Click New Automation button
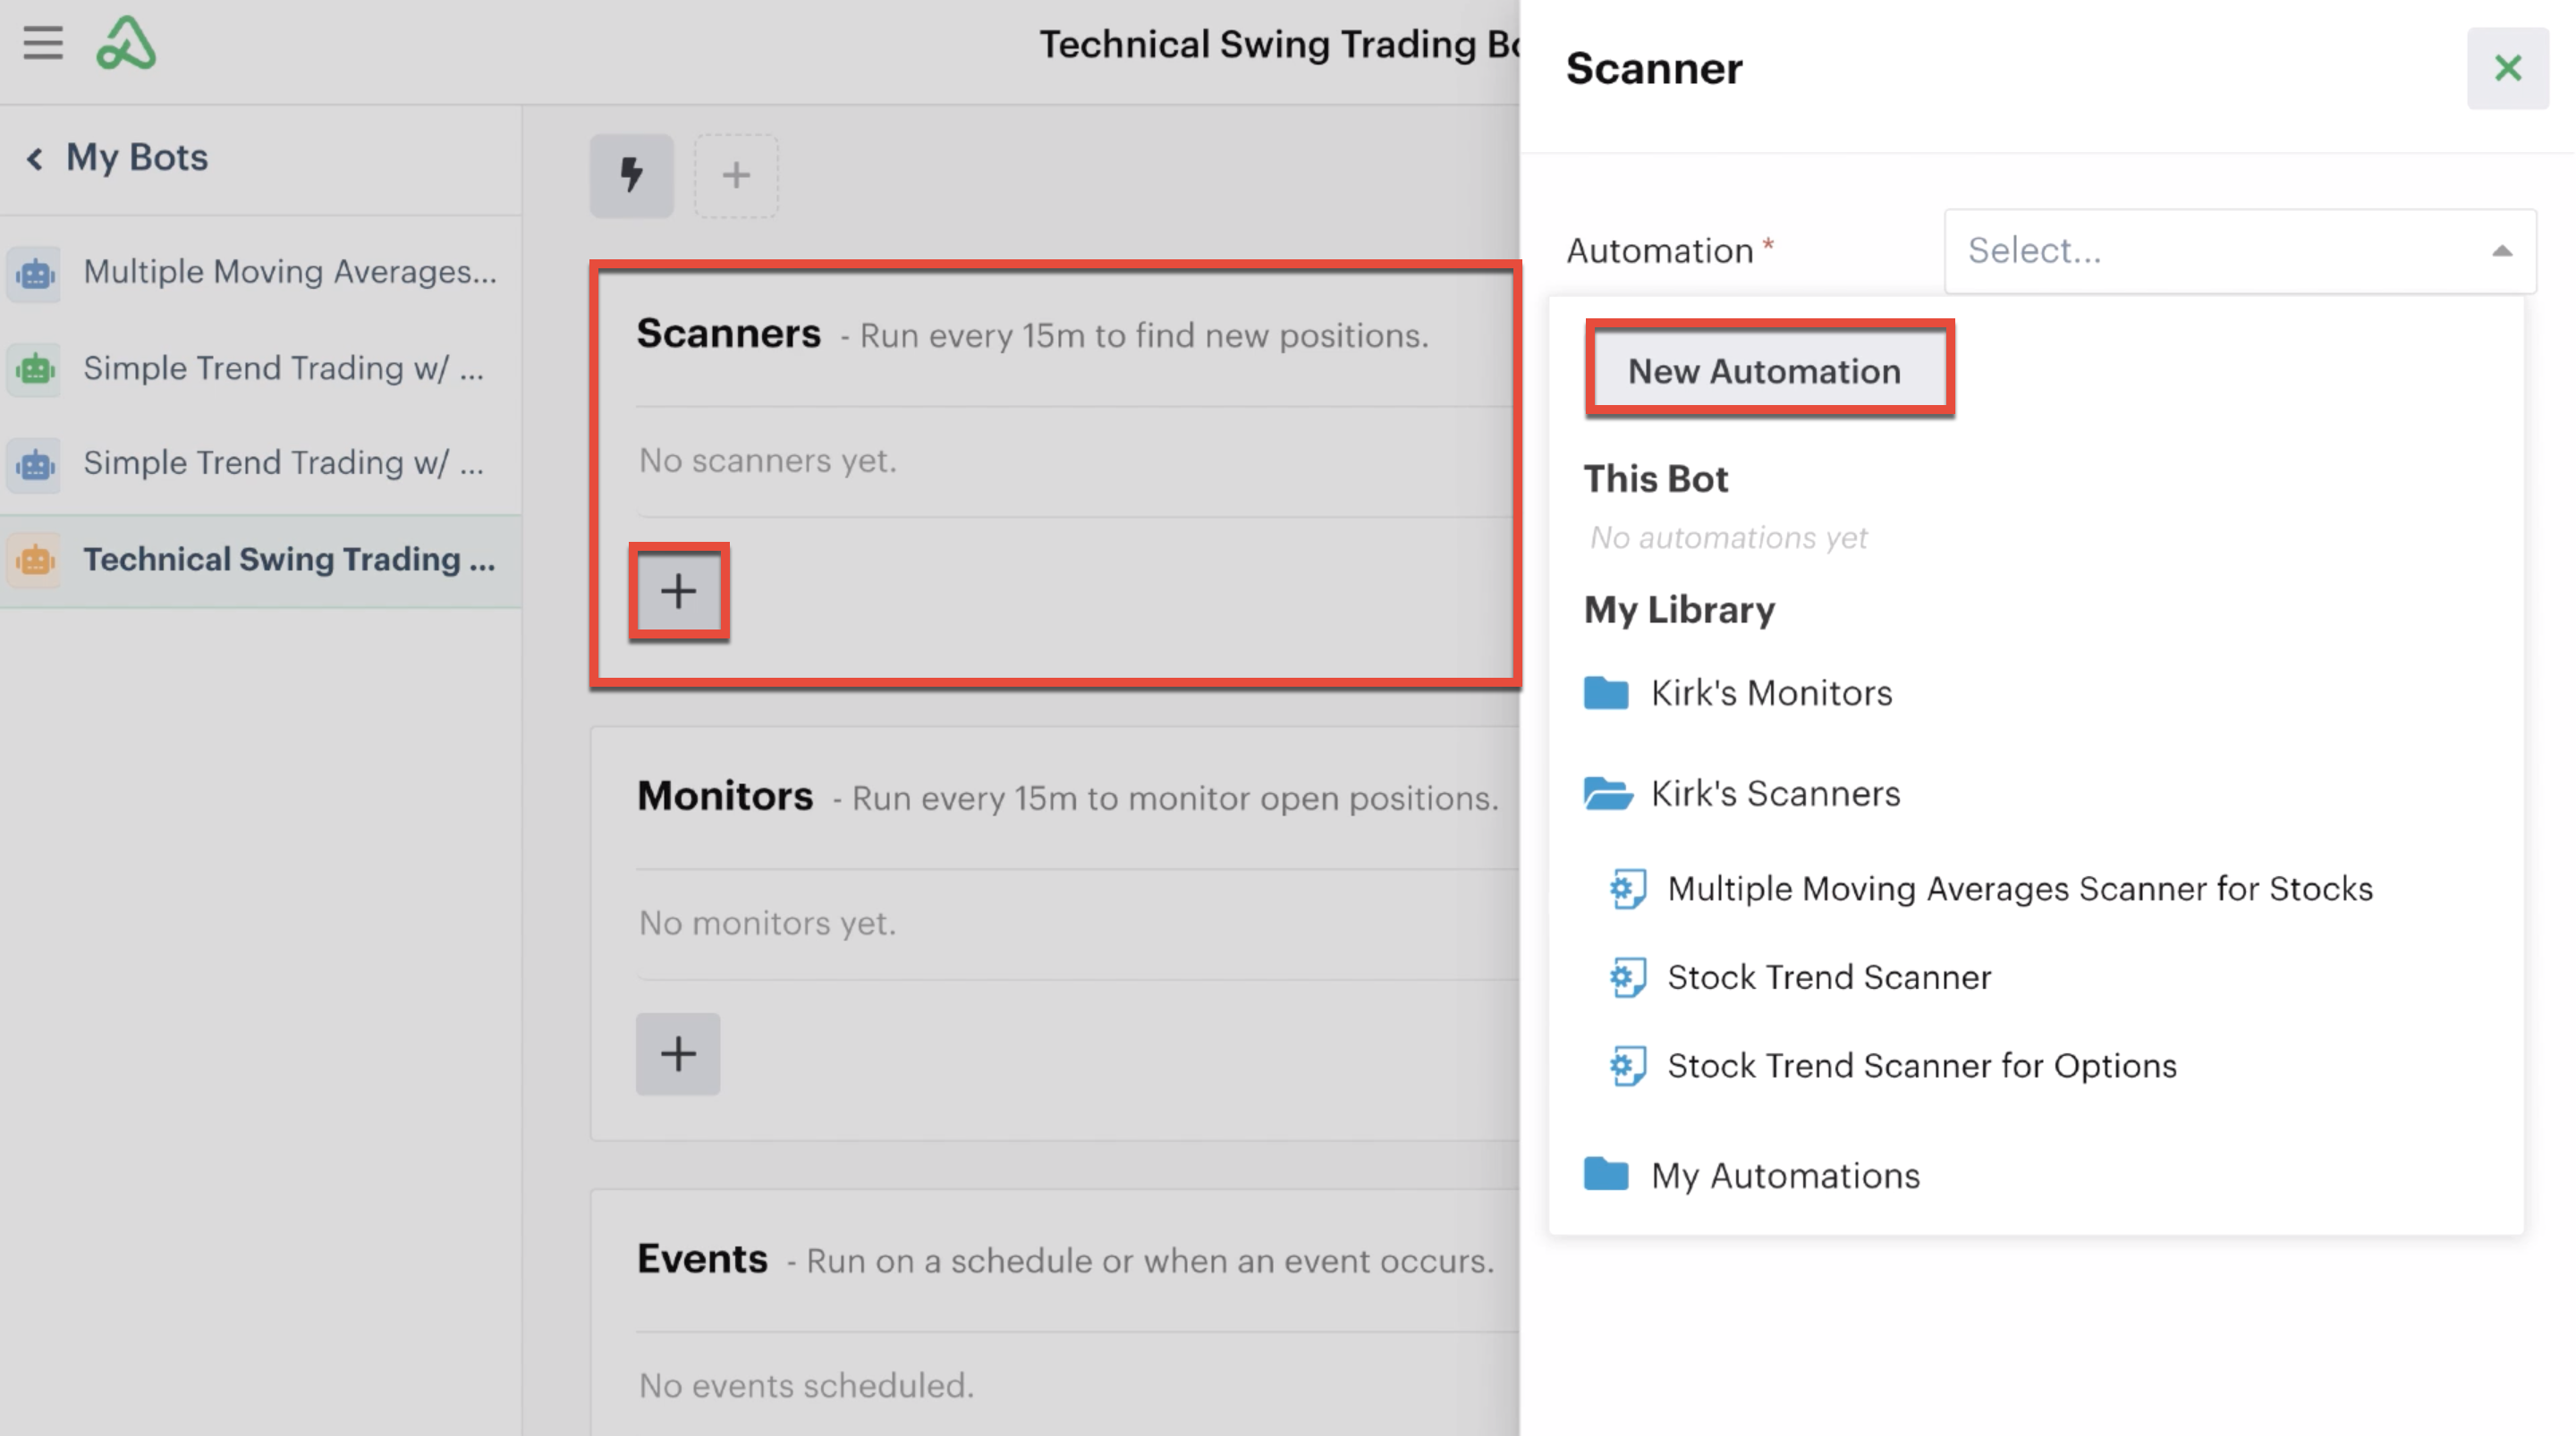This screenshot has height=1436, width=2576. tap(1770, 371)
